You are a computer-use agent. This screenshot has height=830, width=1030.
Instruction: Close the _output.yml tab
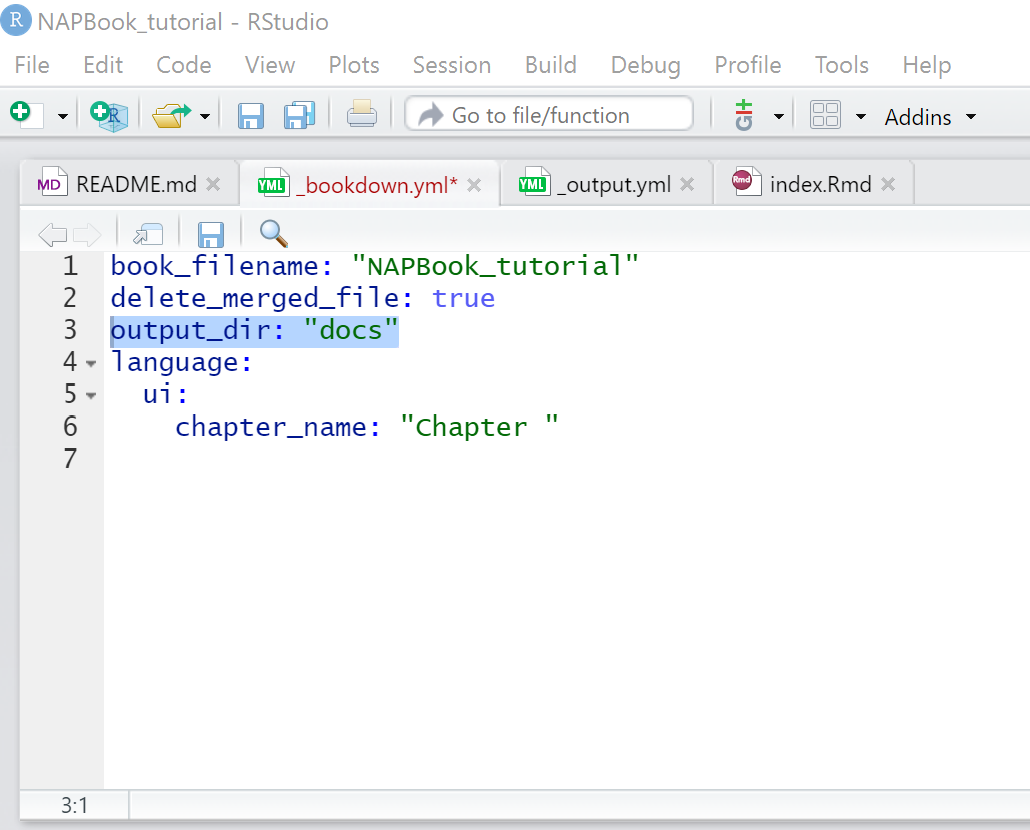tap(686, 183)
